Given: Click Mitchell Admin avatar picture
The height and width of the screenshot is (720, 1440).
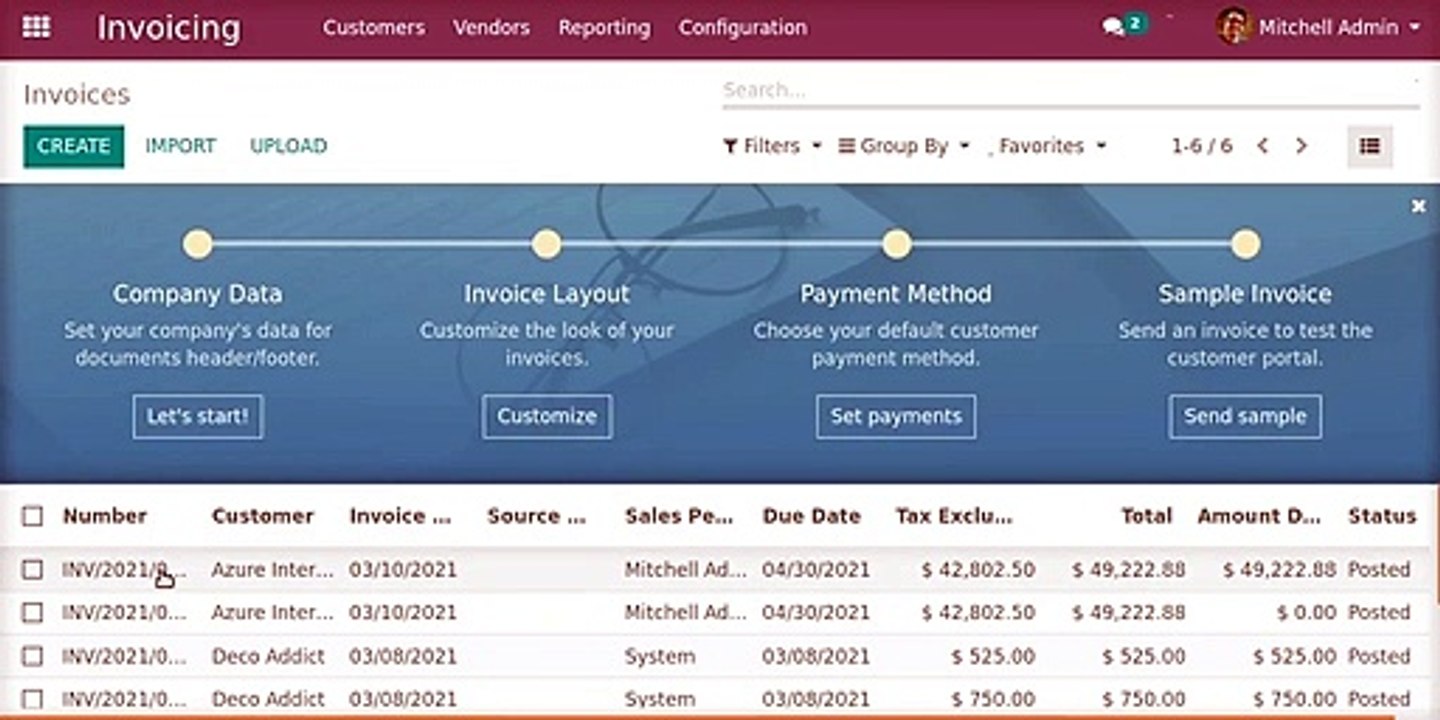Looking at the screenshot, I should coord(1234,26).
